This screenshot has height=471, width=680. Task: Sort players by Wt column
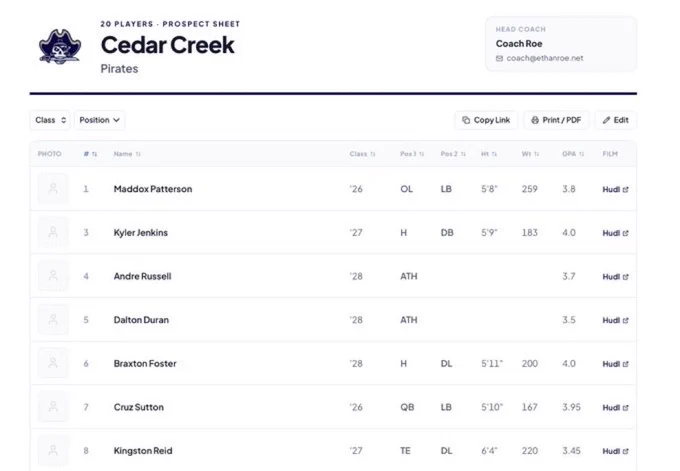tap(530, 154)
